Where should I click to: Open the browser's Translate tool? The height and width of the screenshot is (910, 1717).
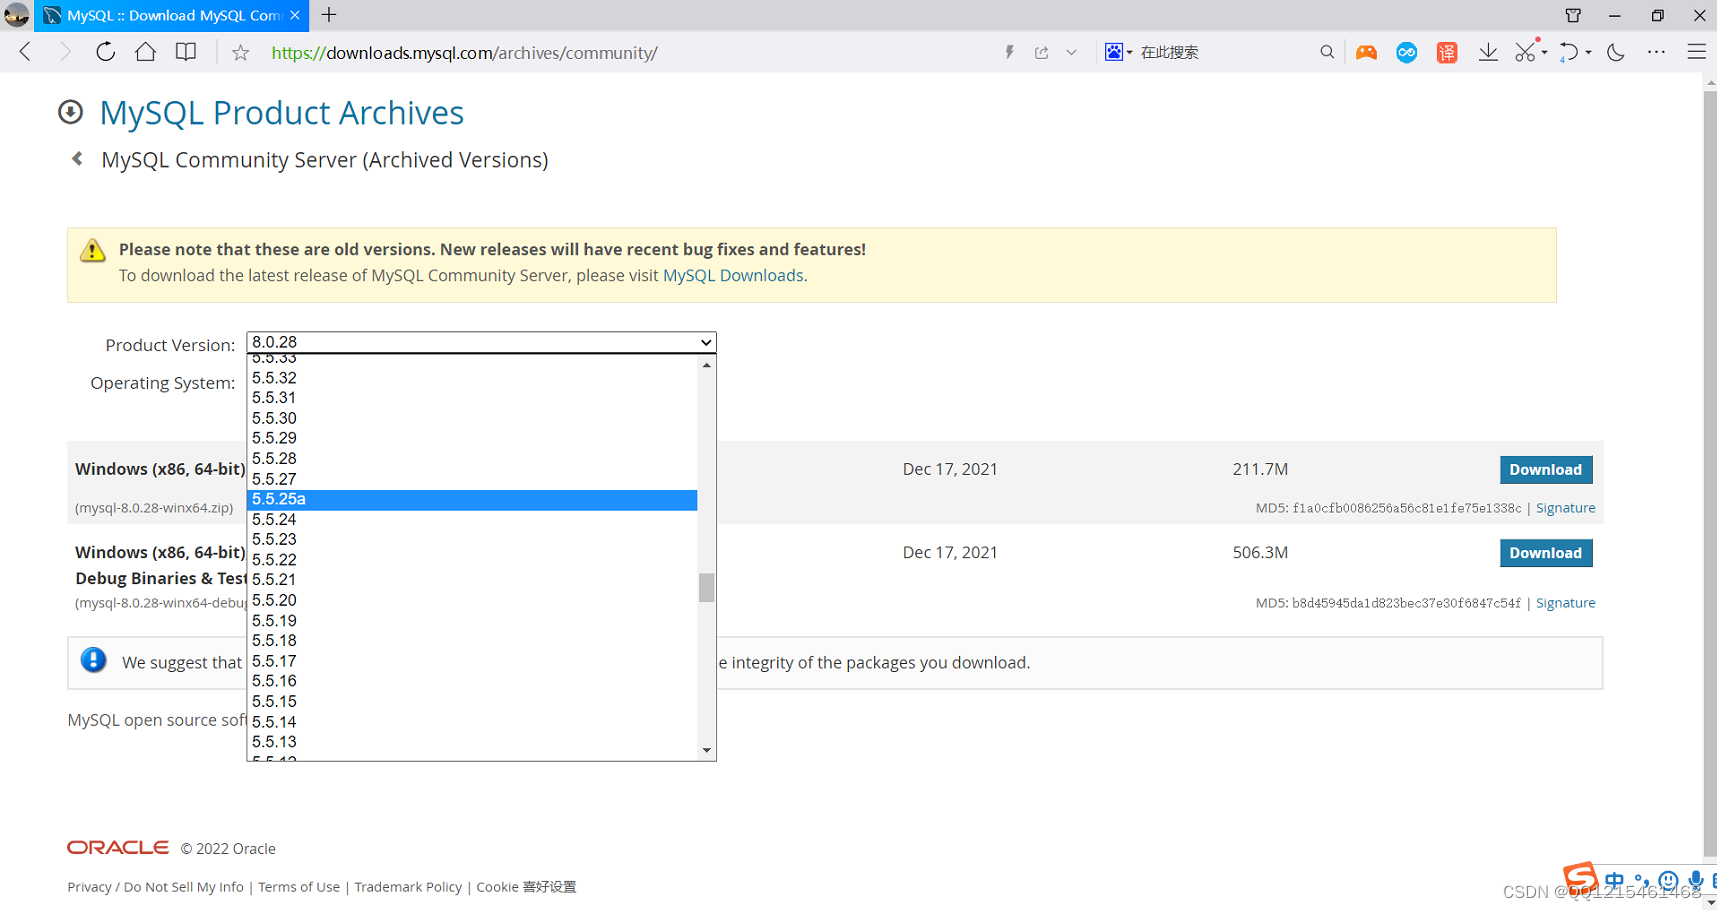point(1447,51)
